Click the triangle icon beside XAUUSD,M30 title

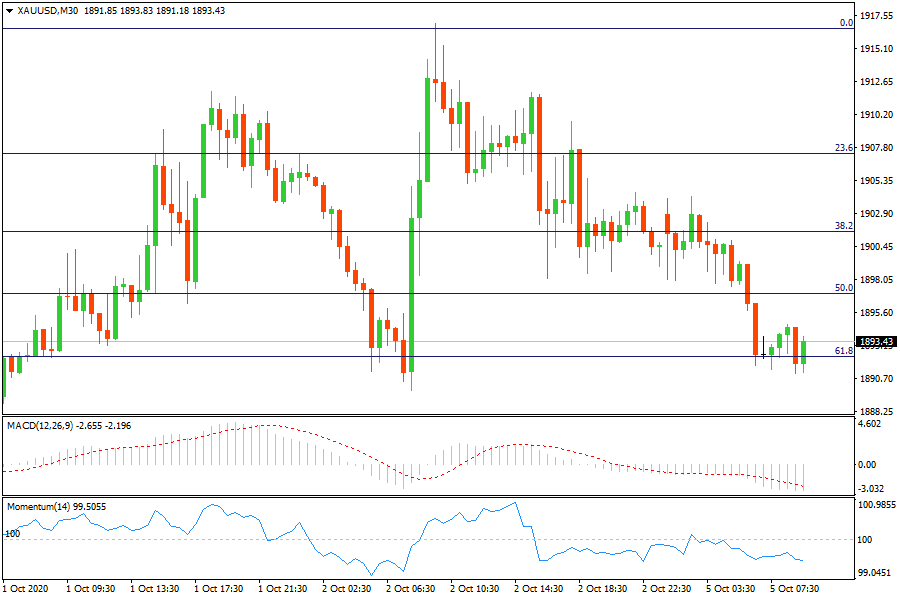click(10, 11)
